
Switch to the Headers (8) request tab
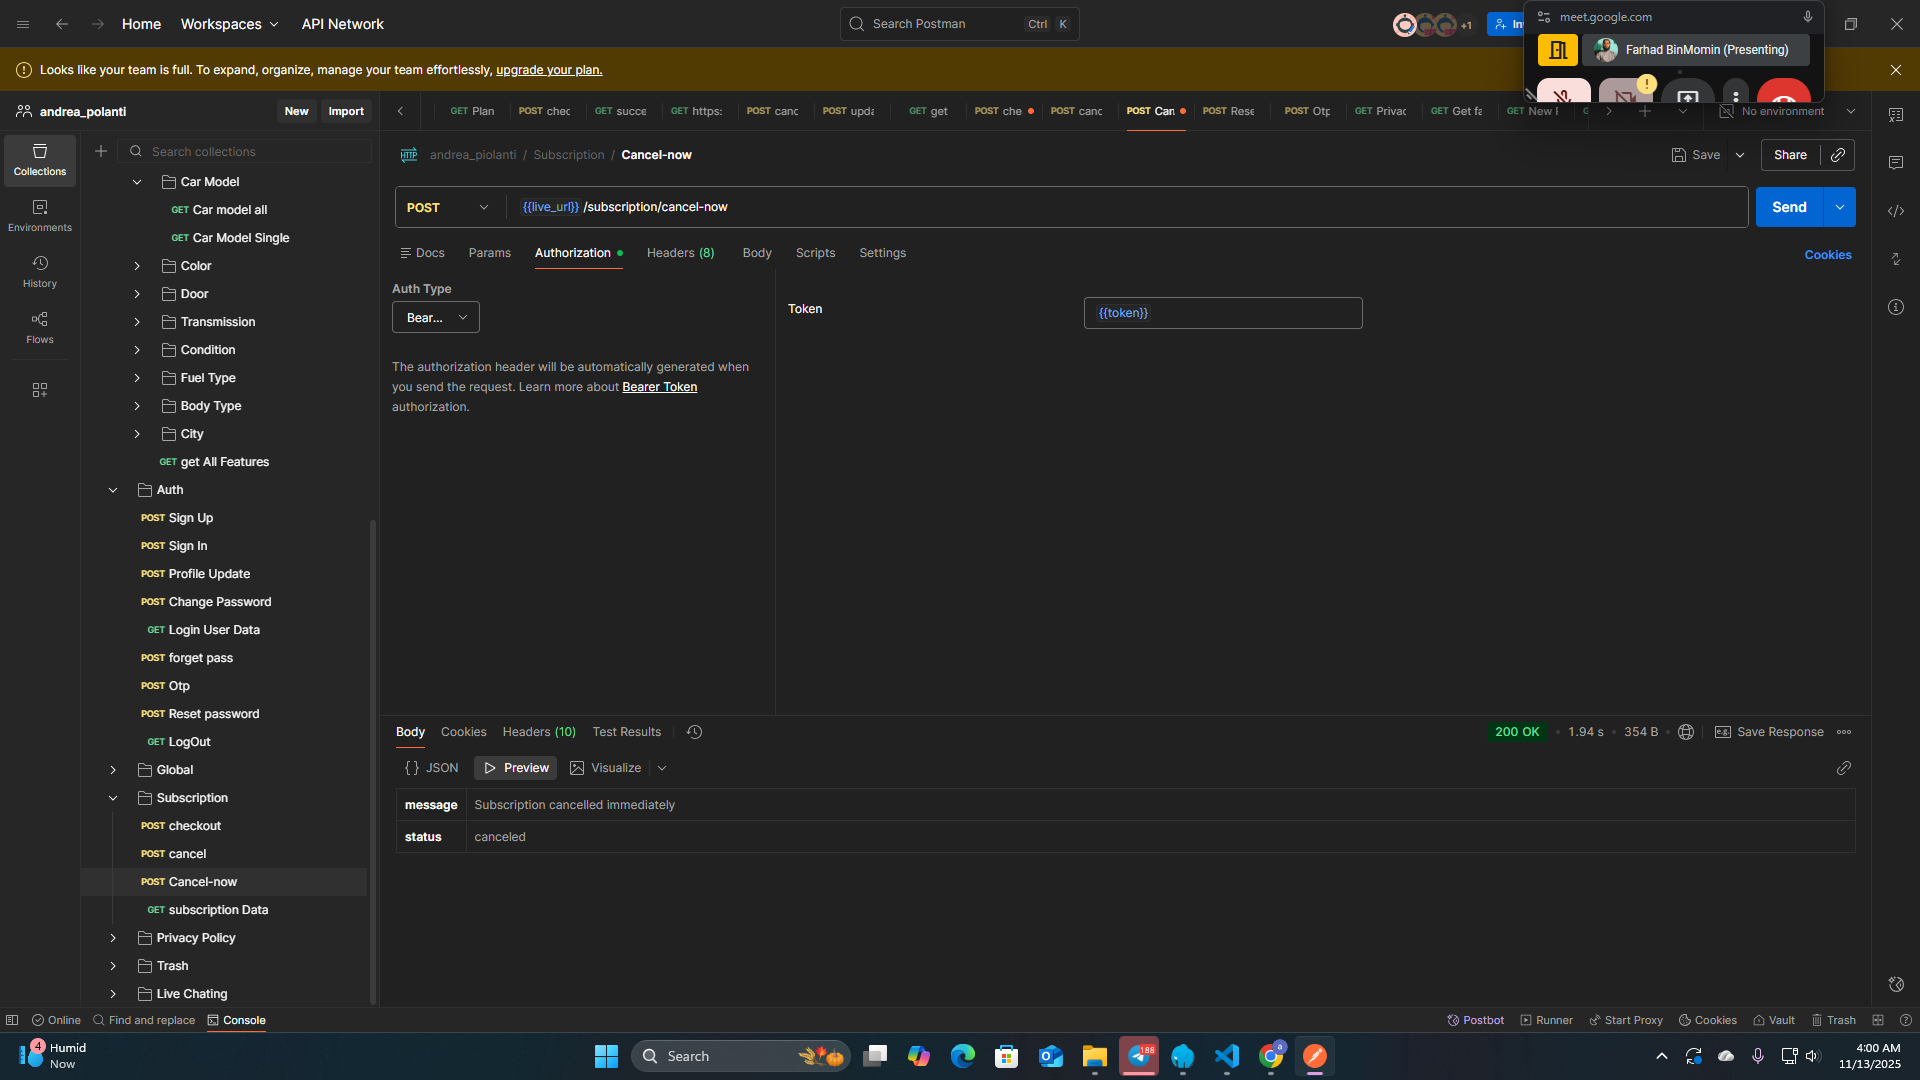pyautogui.click(x=681, y=253)
